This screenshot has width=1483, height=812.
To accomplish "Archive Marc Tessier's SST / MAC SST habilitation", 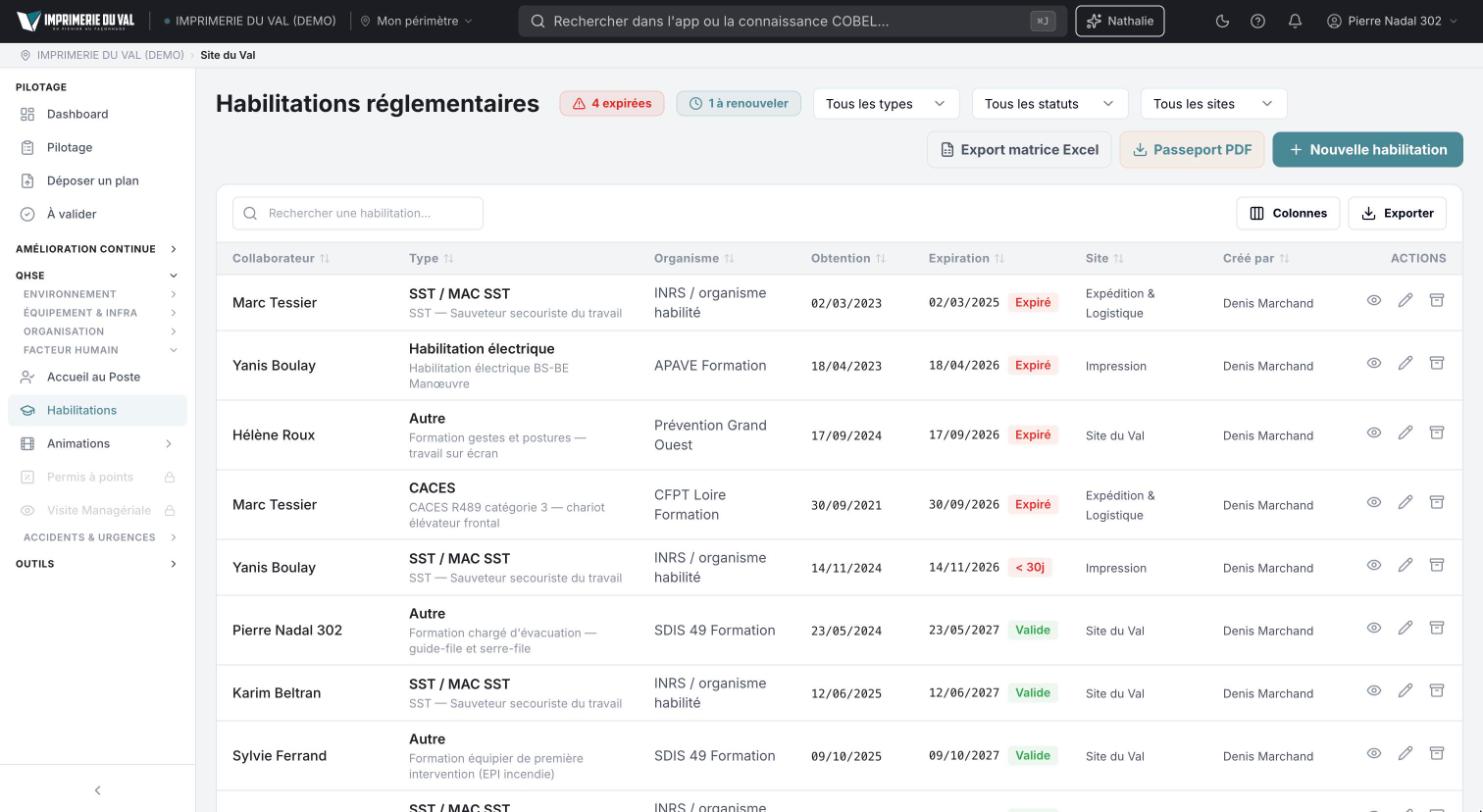I will point(1437,300).
